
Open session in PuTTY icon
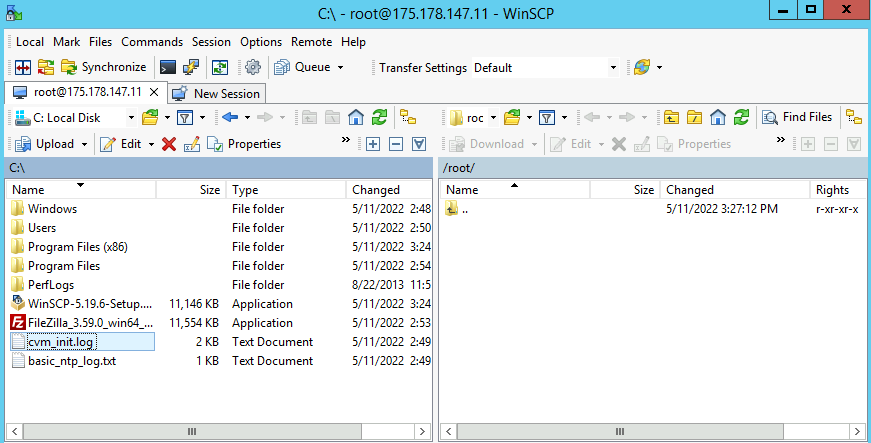click(191, 68)
